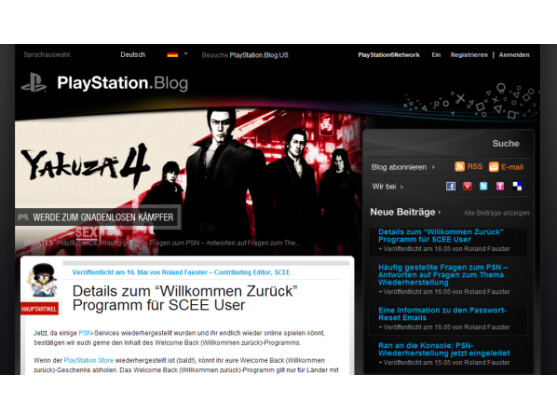Open the YouTube icon under Wir bei
The width and height of the screenshot is (557, 418).
coord(467,186)
